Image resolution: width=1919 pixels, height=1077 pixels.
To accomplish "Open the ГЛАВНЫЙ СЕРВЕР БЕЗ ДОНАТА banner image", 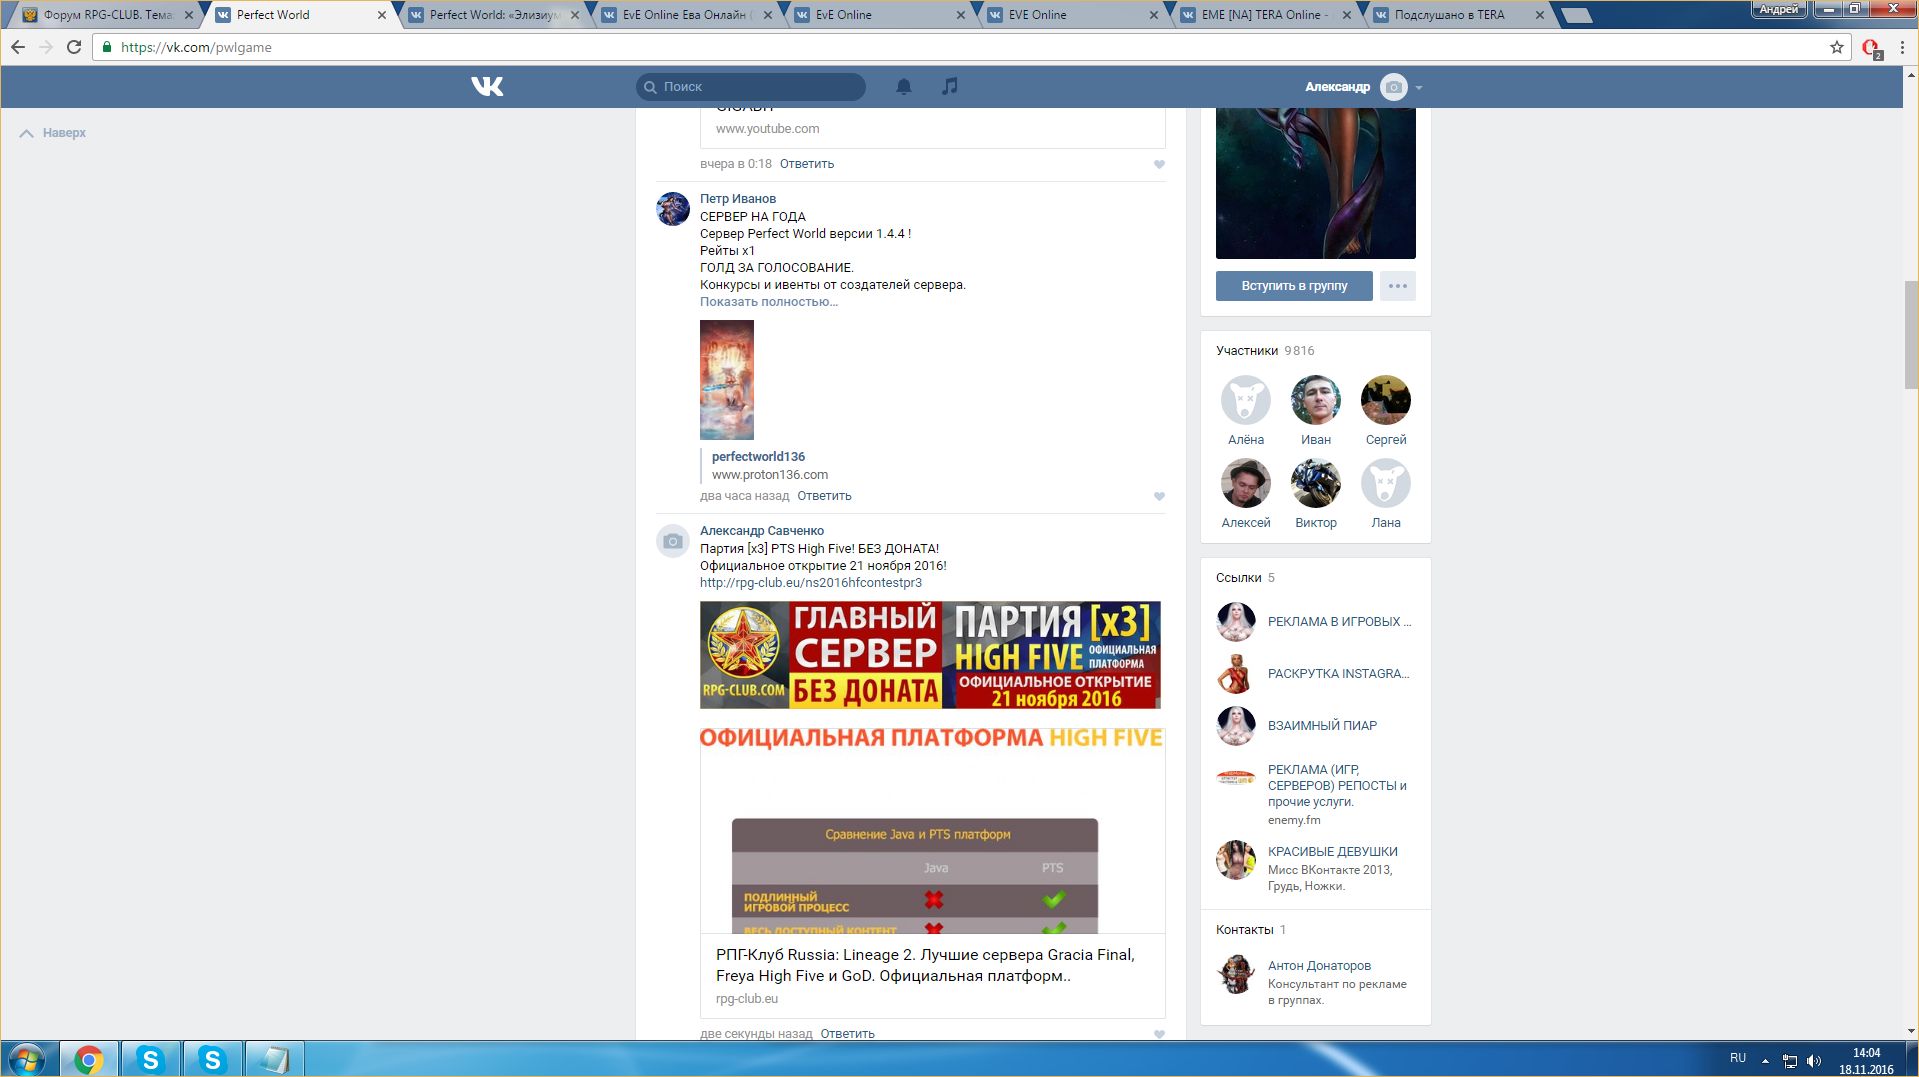I will click(x=930, y=655).
